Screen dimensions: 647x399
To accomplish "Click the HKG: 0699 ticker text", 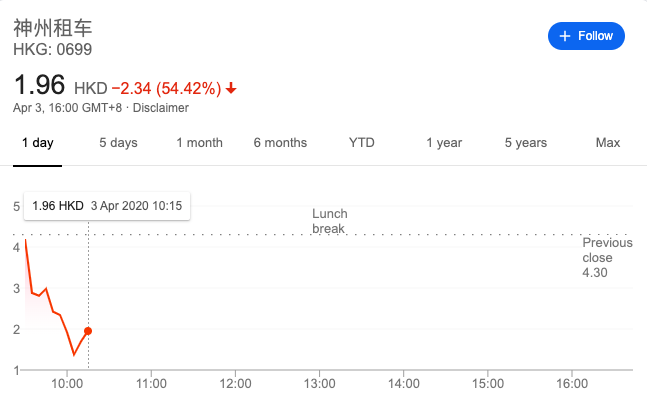I will click(52, 50).
